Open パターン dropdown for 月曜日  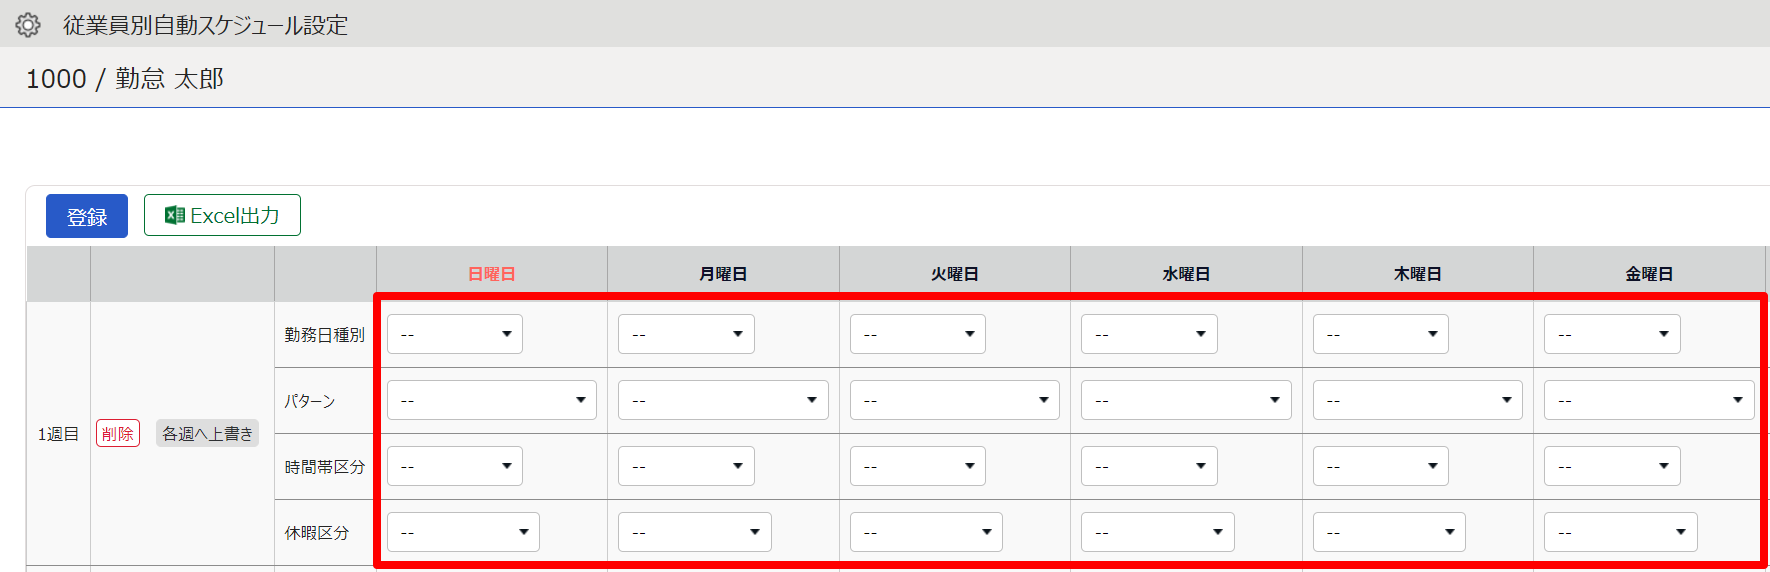click(723, 400)
